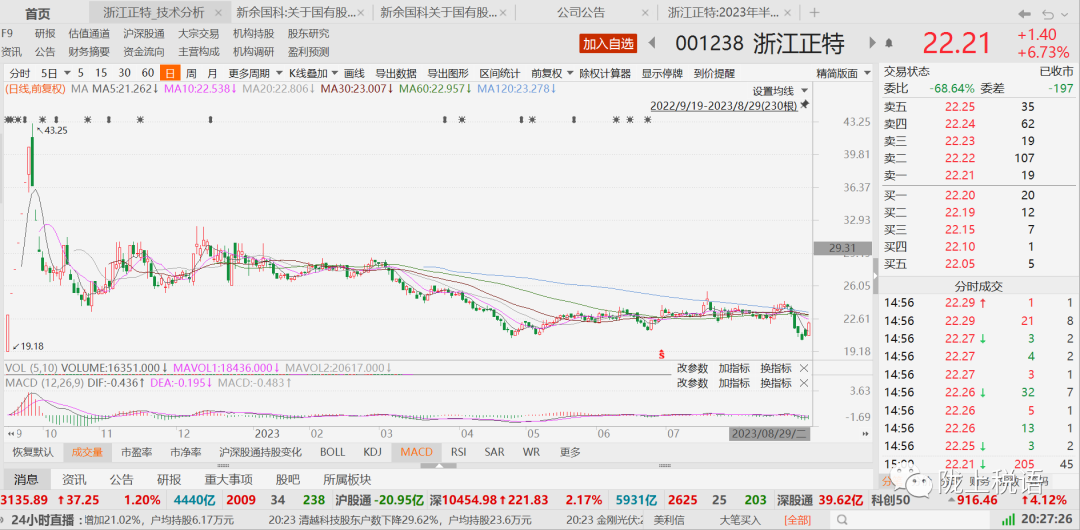
Task: Close the MACD indicator pane with its X
Action: [x=803, y=383]
